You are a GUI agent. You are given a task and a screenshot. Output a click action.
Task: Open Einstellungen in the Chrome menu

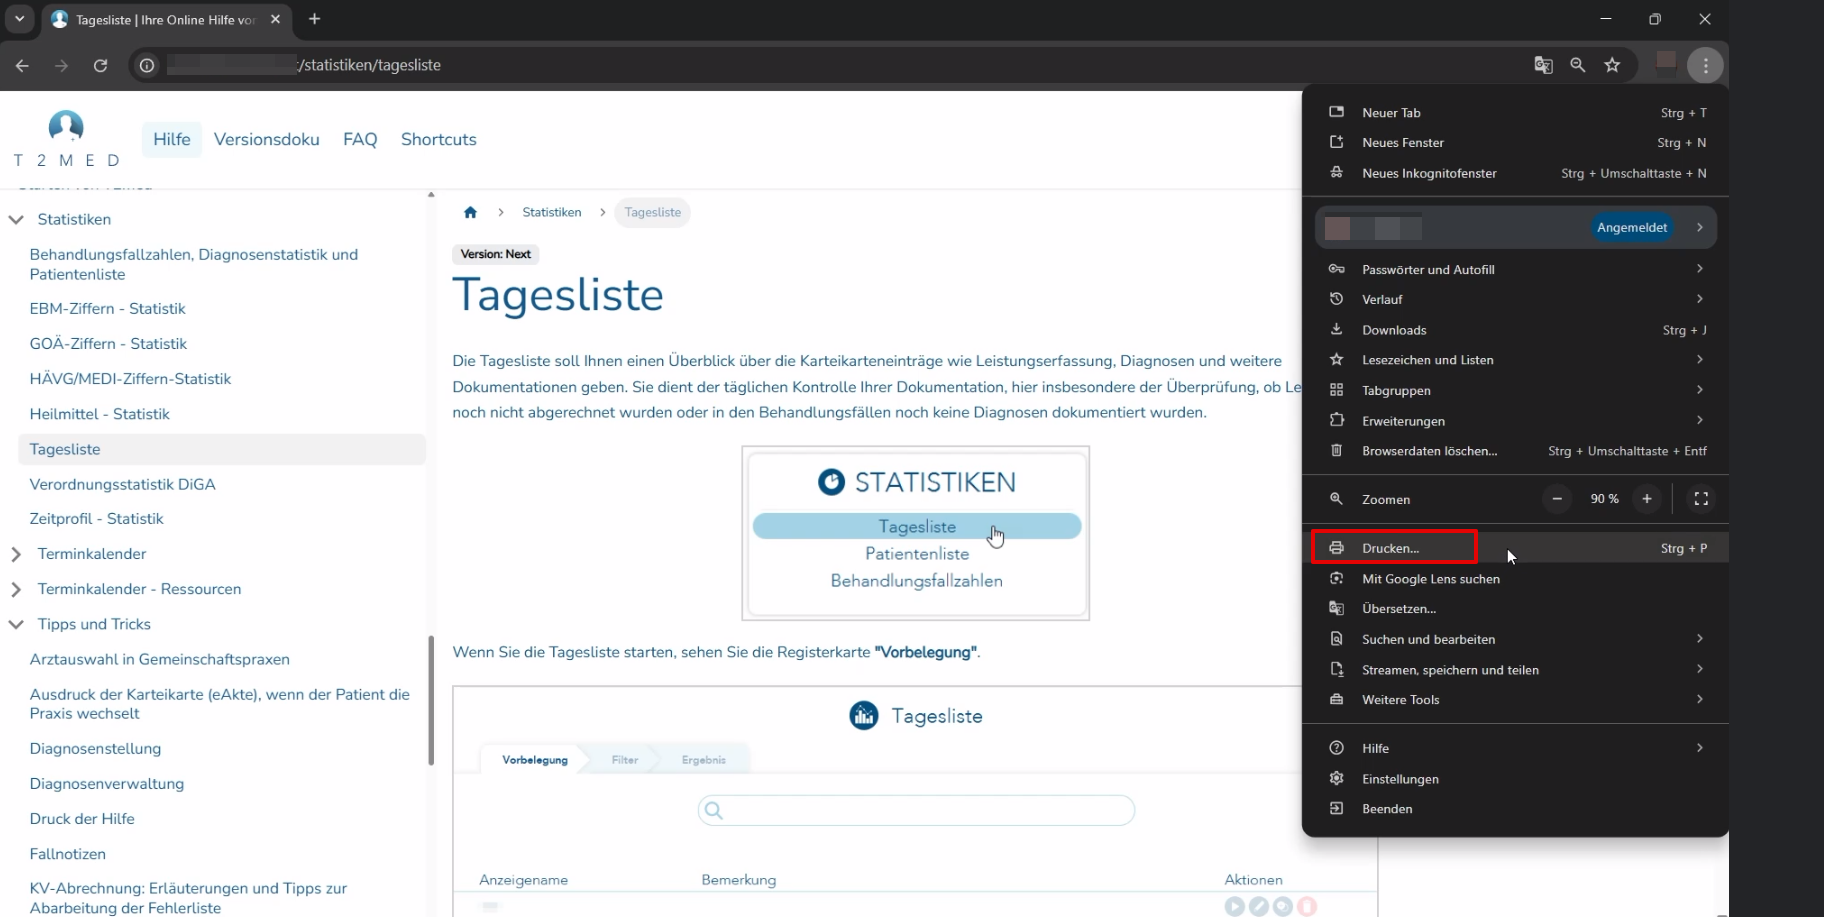tap(1400, 779)
